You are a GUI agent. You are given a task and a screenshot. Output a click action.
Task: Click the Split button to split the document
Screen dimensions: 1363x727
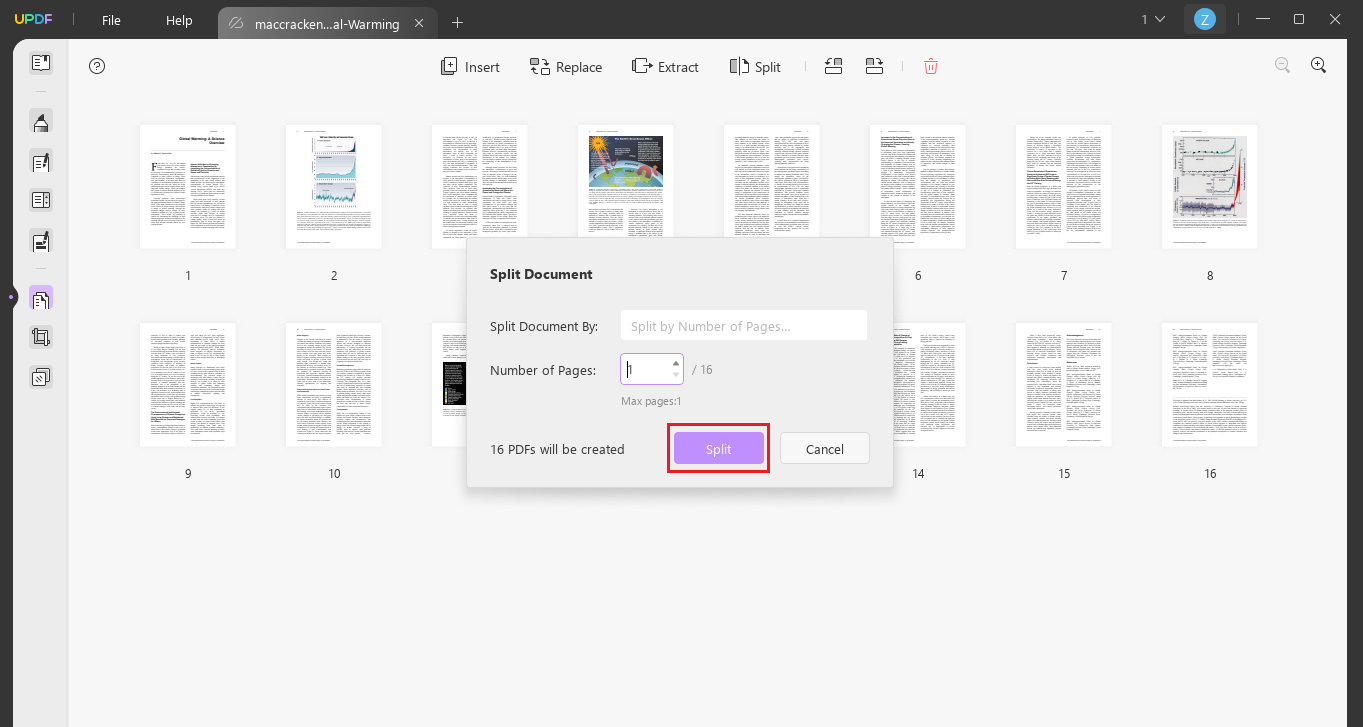[718, 448]
